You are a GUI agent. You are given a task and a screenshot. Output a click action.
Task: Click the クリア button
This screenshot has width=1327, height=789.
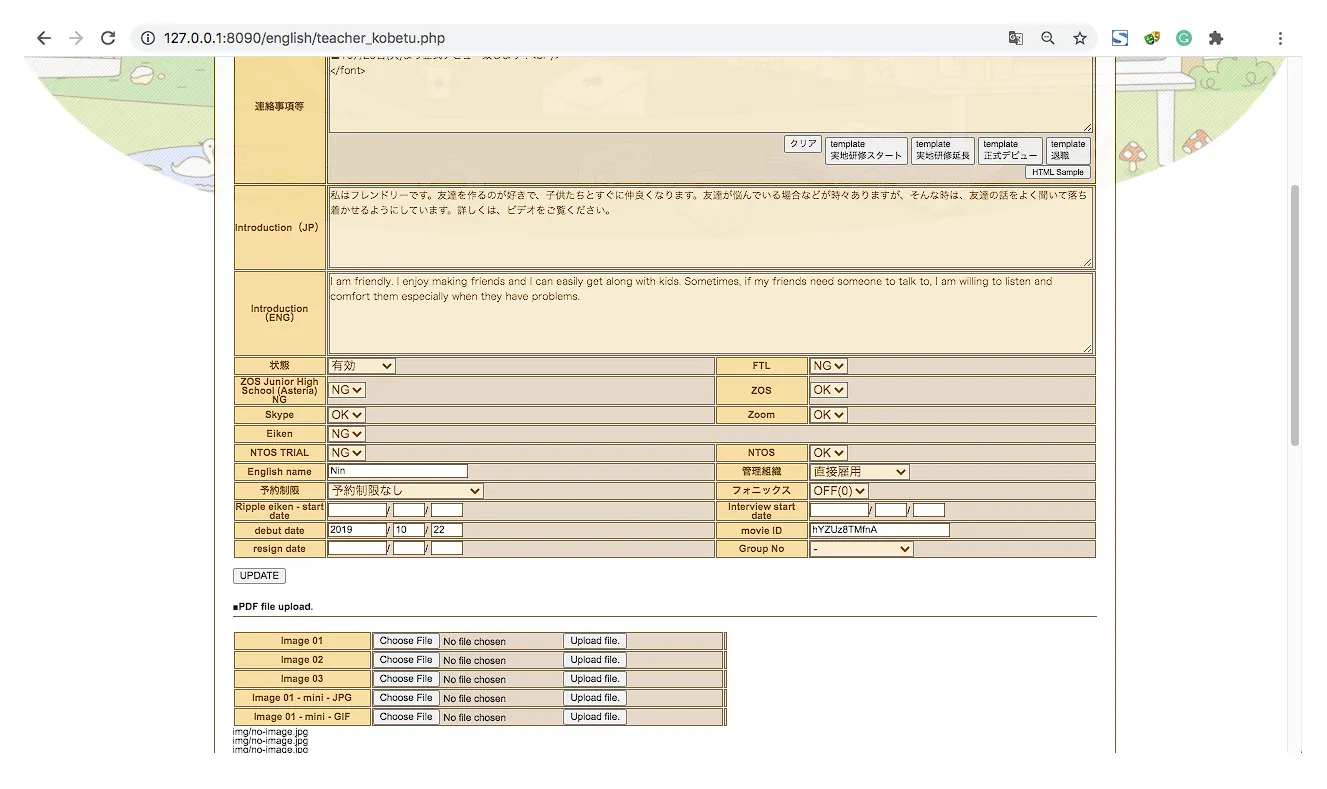(x=802, y=144)
